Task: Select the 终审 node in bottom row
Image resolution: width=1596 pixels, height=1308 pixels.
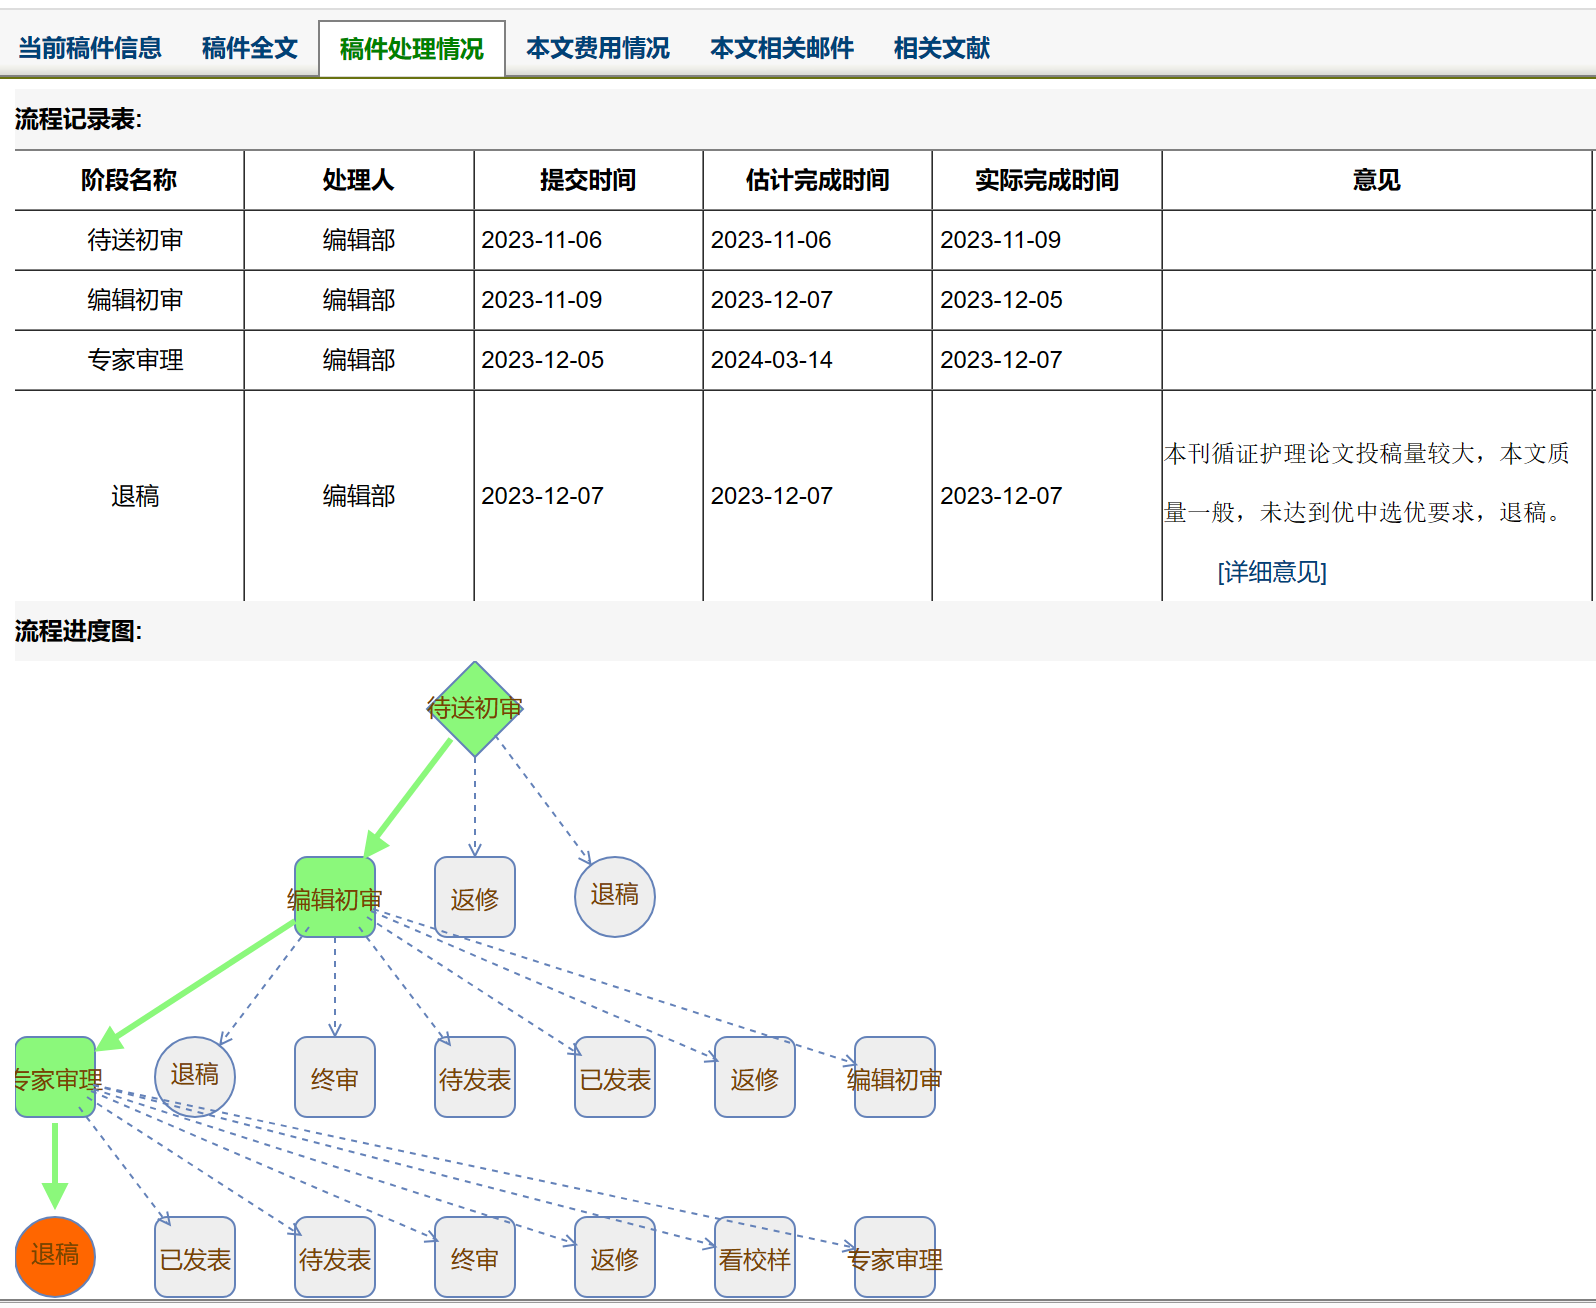Action: coord(475,1258)
